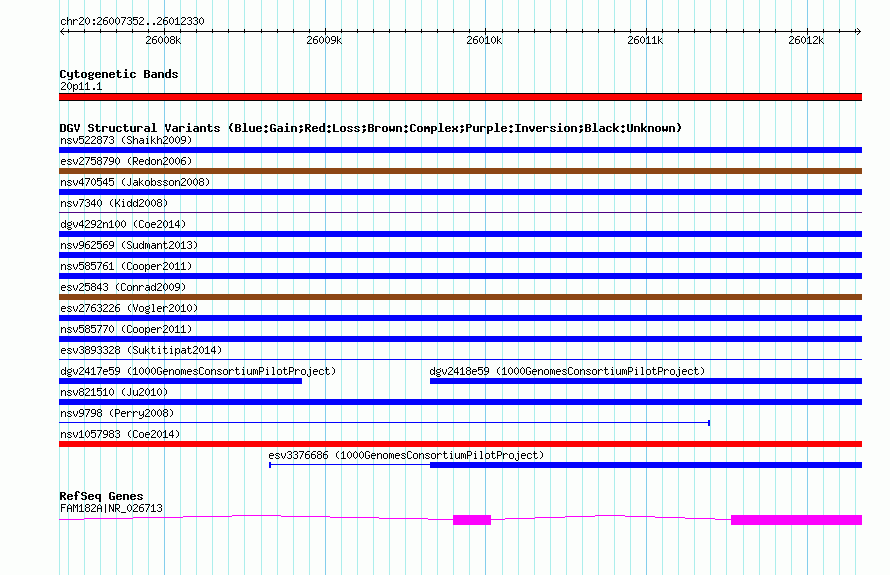Open the nsv7340 (Kidd2008) variant label

(x=114, y=203)
